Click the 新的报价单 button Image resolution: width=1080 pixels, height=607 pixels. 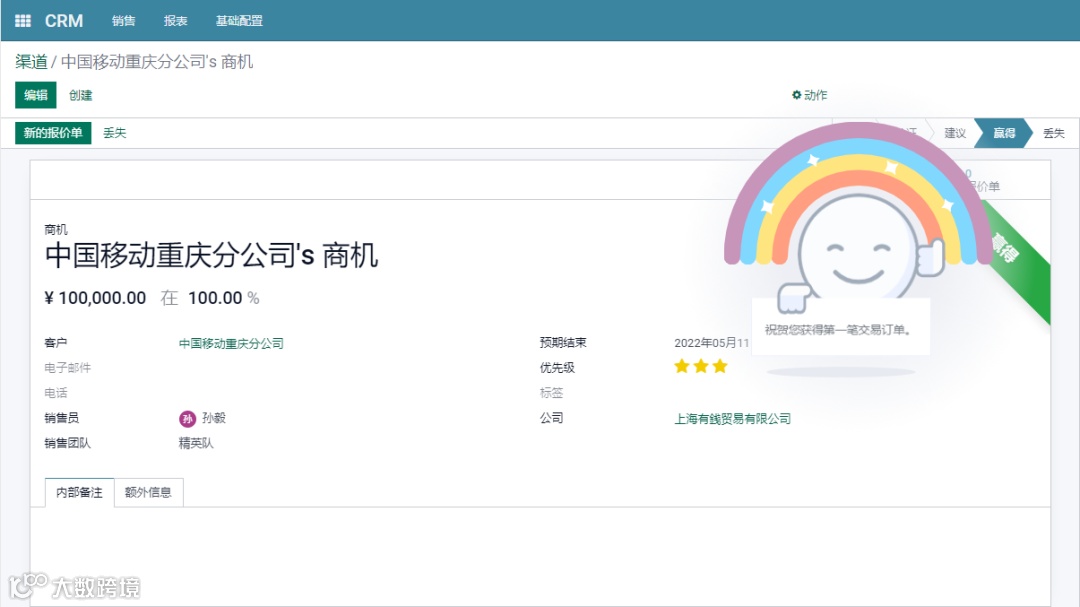click(x=53, y=133)
